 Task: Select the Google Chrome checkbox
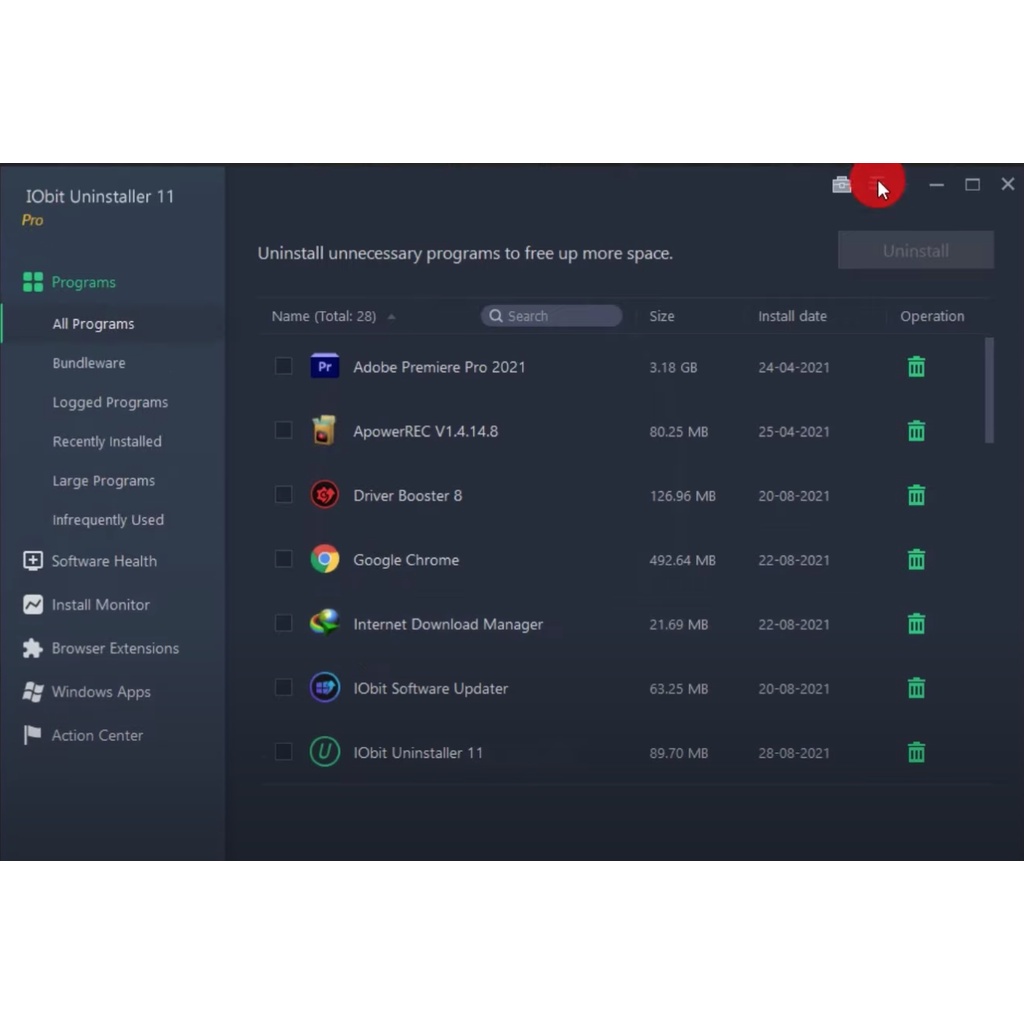(284, 560)
